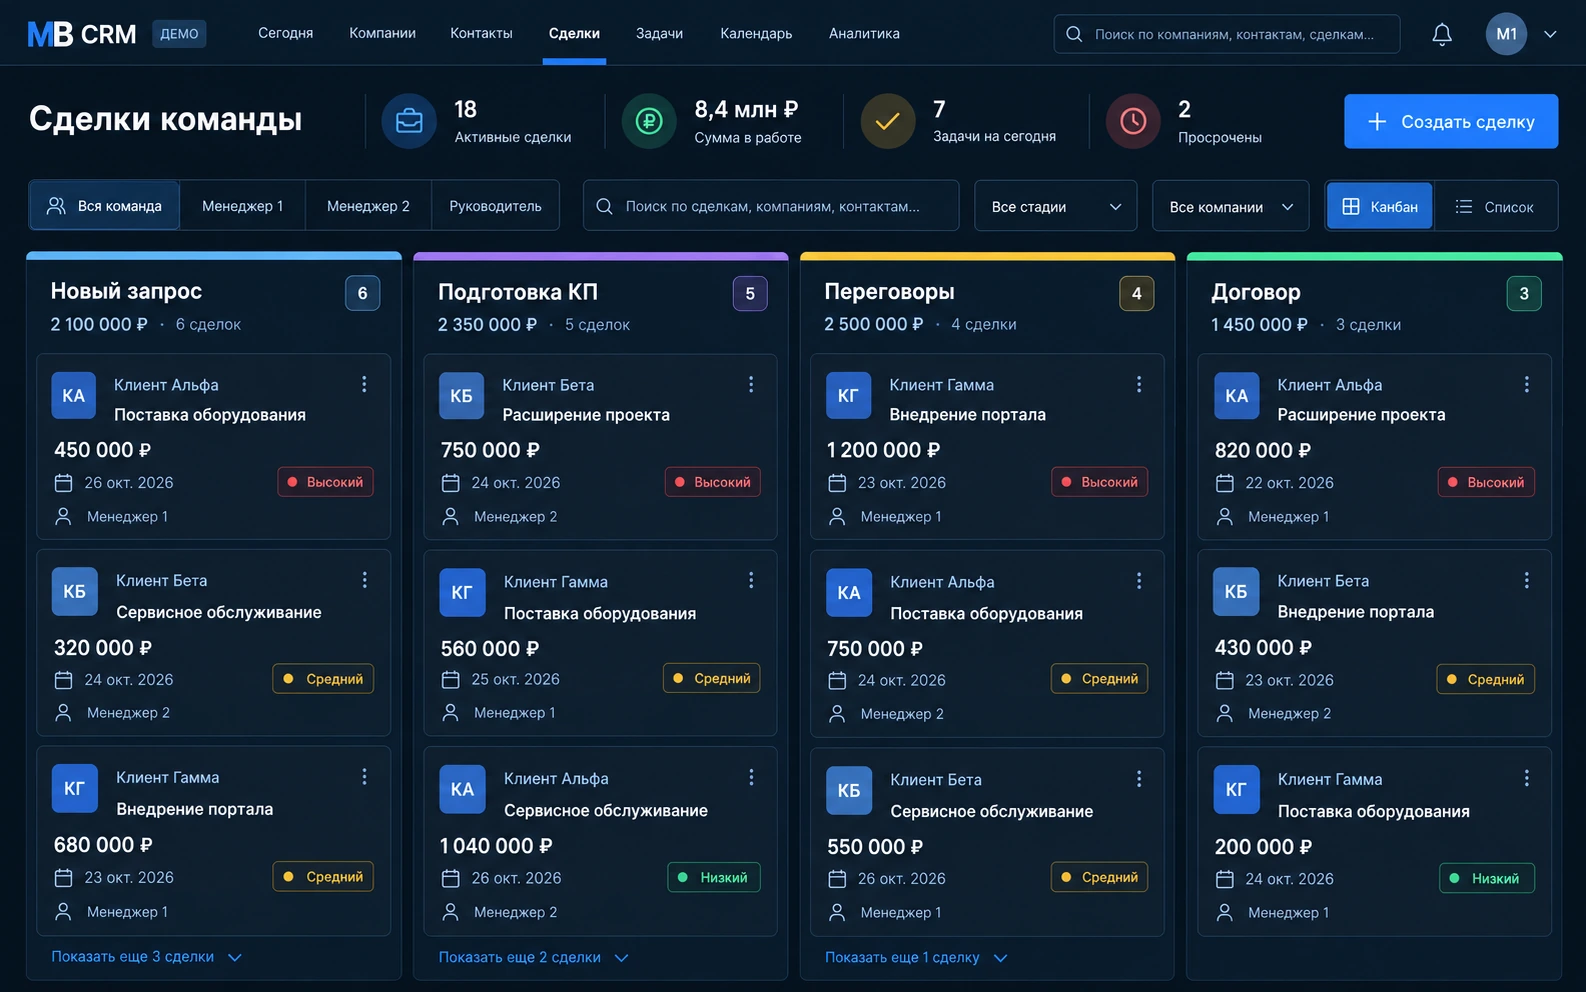Expand Показать еще 2 сделки
Image resolution: width=1586 pixels, height=992 pixels.
[x=533, y=958]
